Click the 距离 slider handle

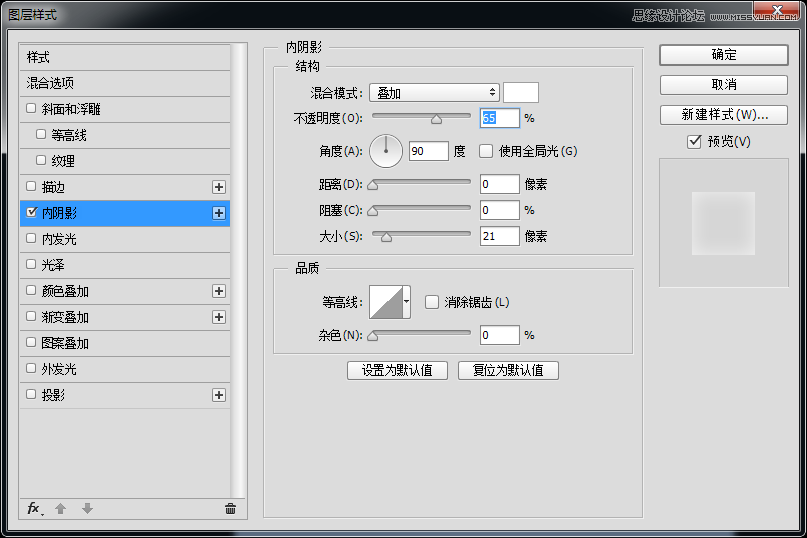tap(373, 185)
